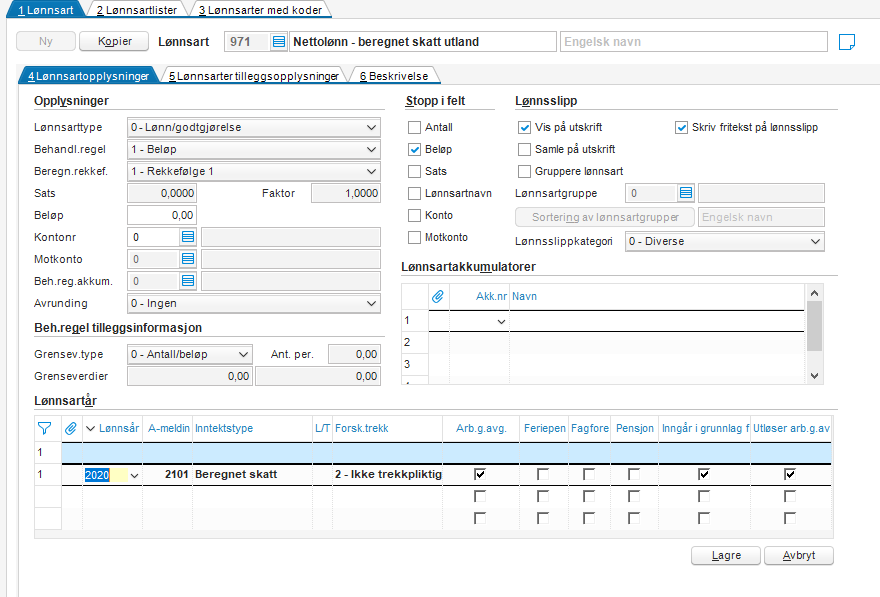Screen dimensions: 880x597
Task: Click the Kopier button
Action: (x=114, y=42)
